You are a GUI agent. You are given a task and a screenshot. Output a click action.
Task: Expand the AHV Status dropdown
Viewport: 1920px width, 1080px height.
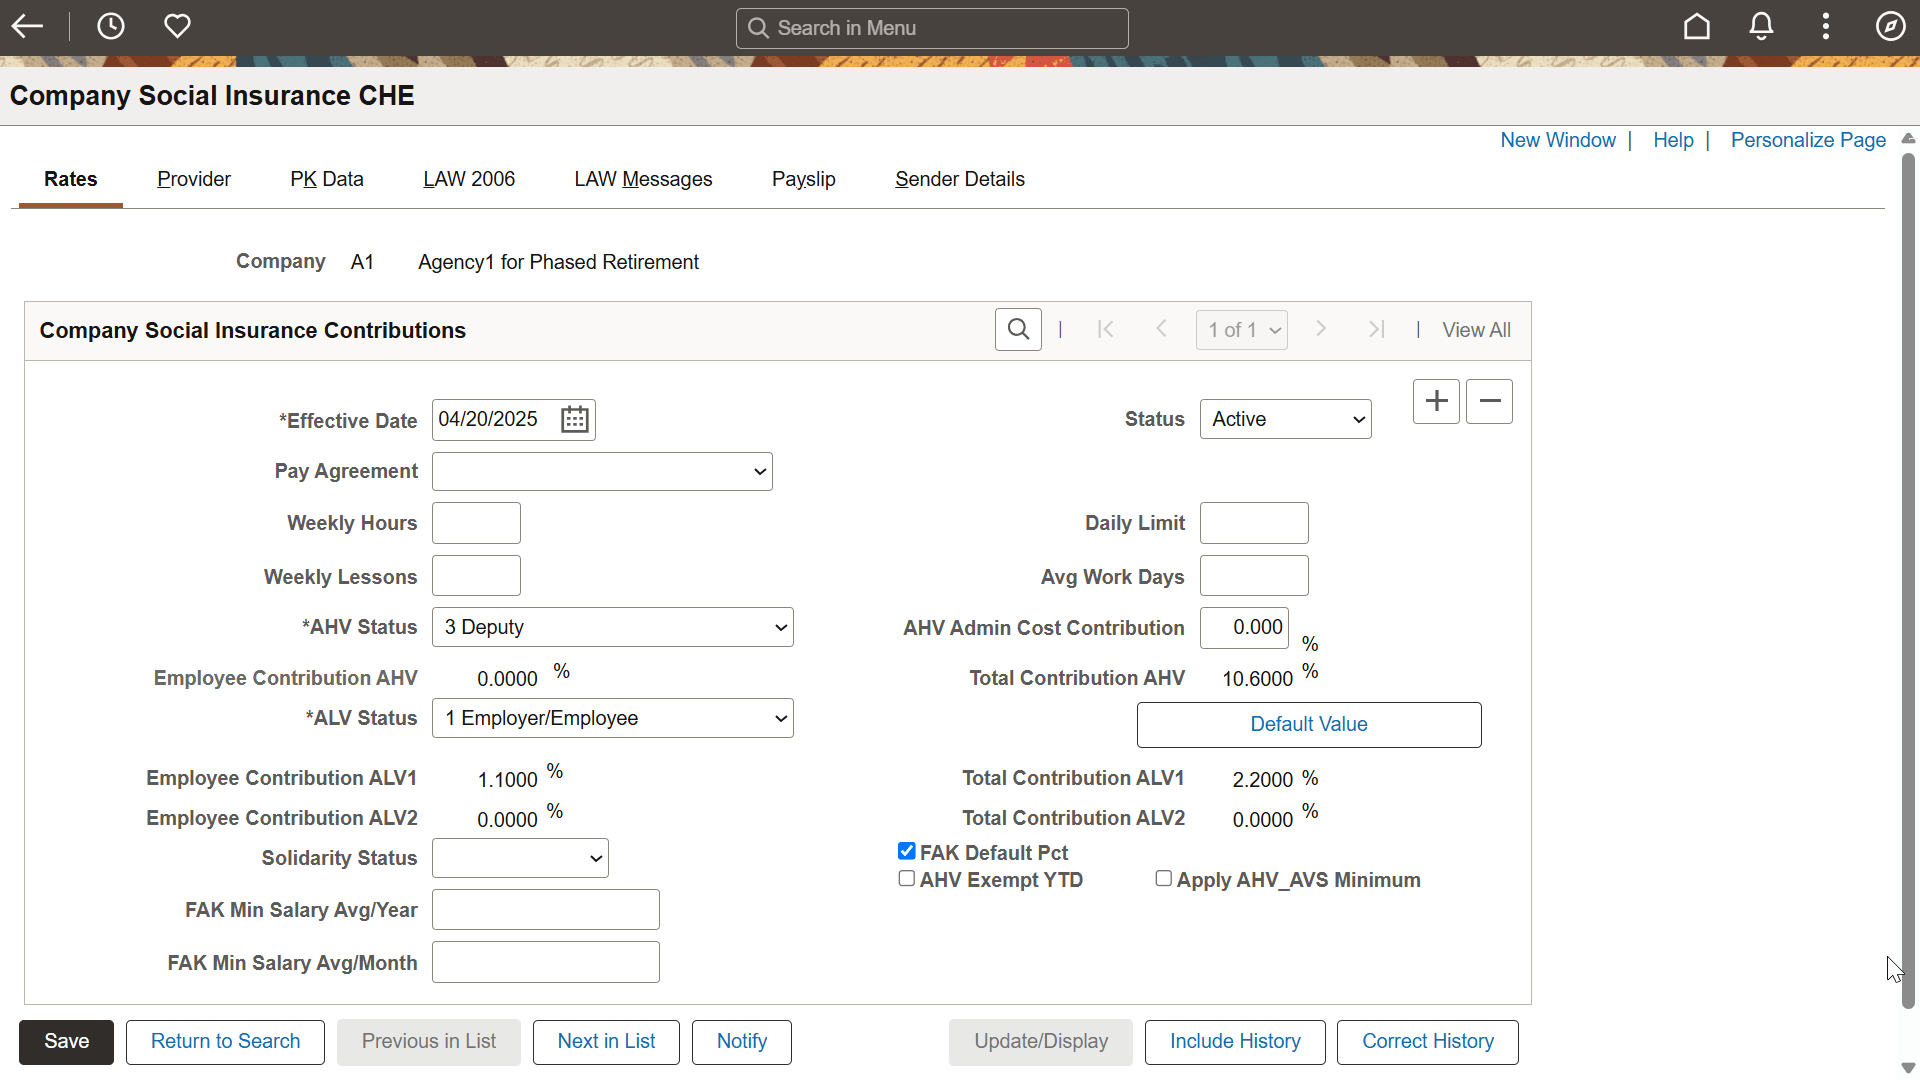pos(612,628)
